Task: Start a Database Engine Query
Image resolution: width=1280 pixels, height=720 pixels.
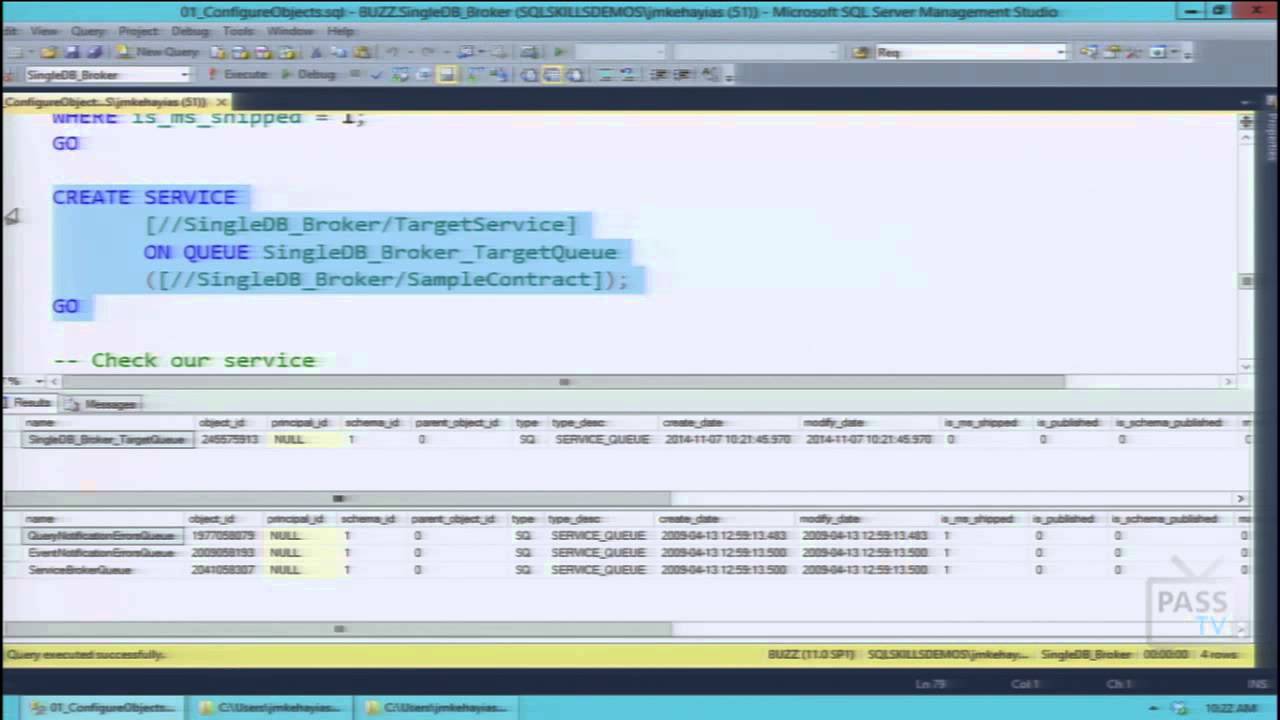Action: [217, 52]
